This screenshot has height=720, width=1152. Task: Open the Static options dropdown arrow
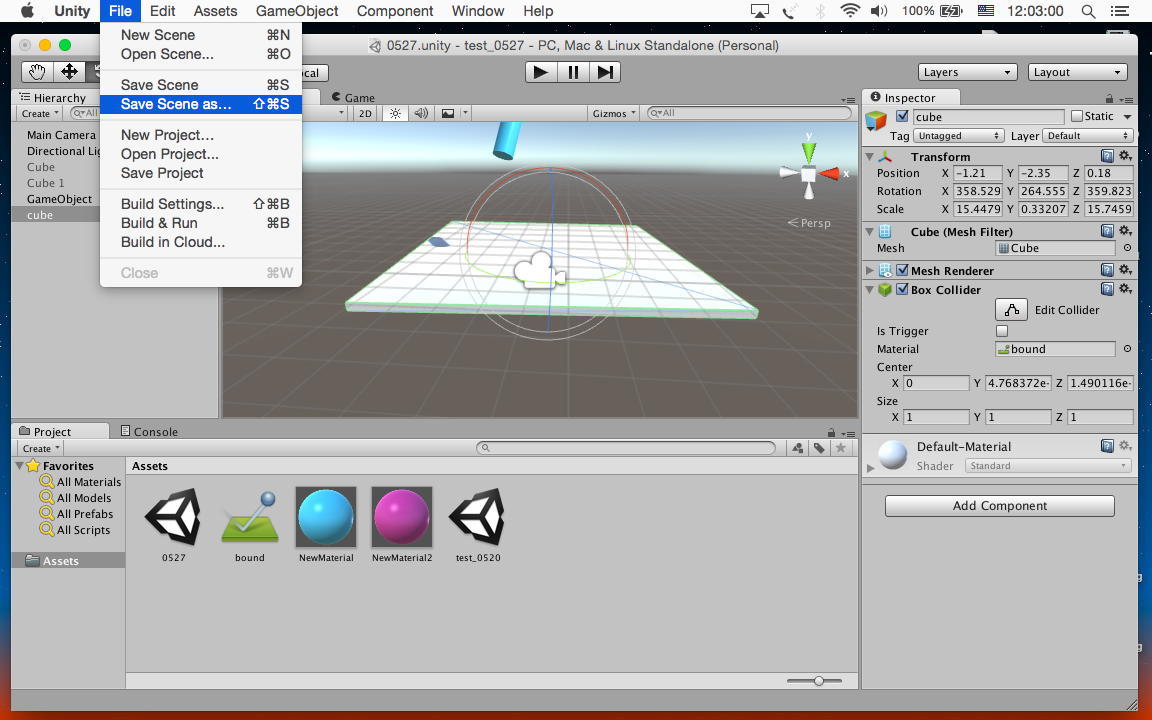[x=1127, y=116]
